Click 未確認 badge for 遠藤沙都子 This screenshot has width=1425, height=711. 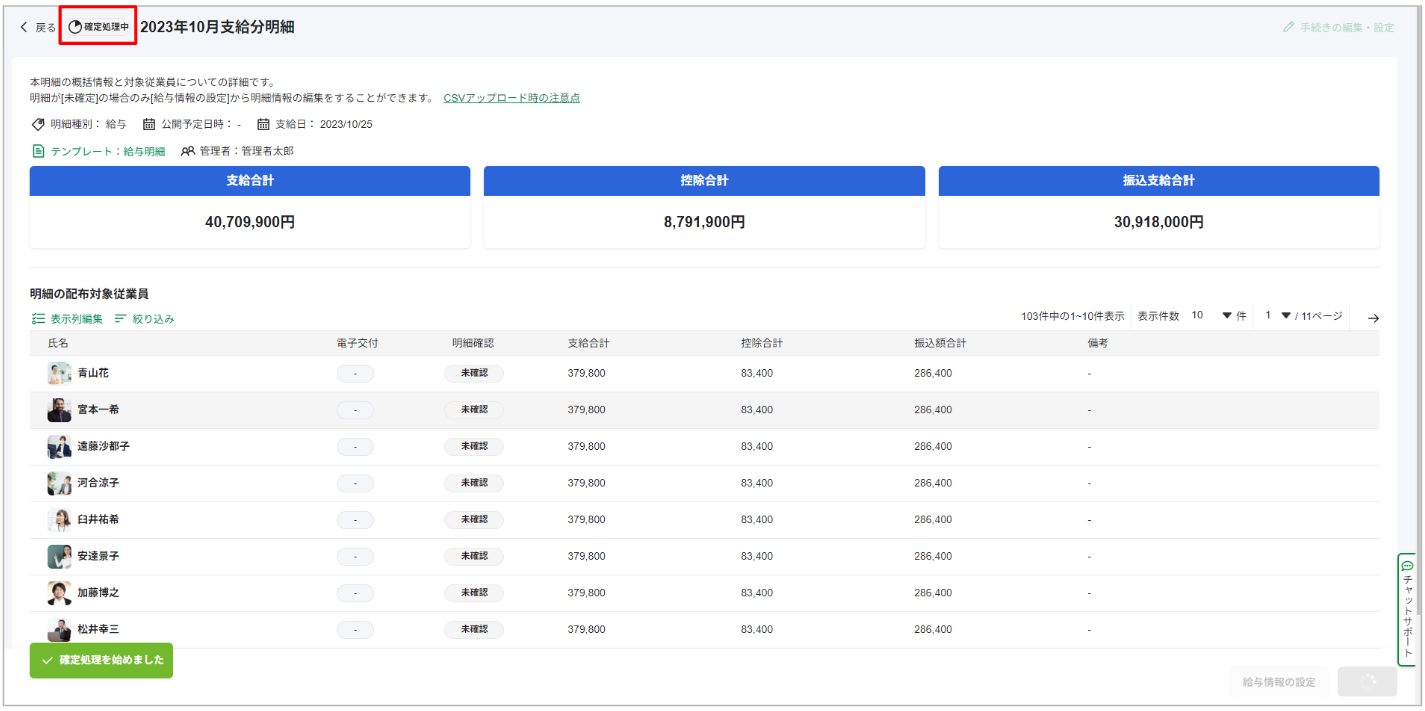pos(473,447)
